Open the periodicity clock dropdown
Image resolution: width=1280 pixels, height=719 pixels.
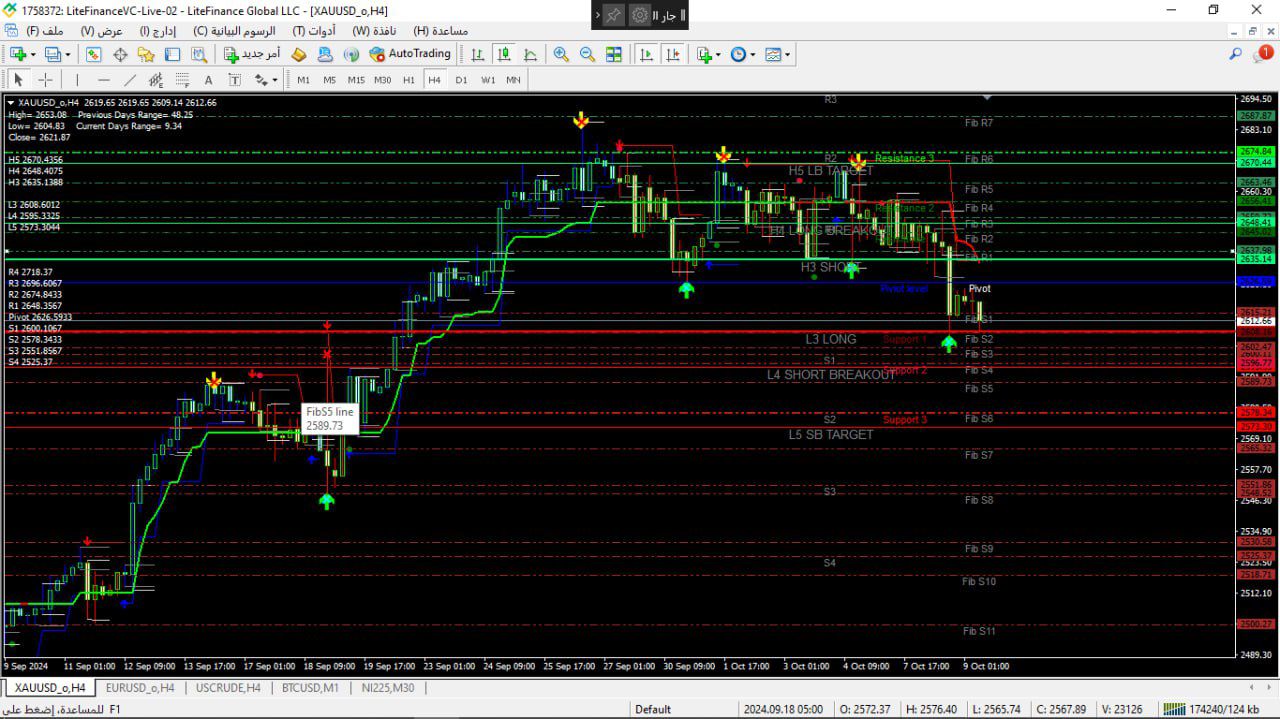pos(751,54)
